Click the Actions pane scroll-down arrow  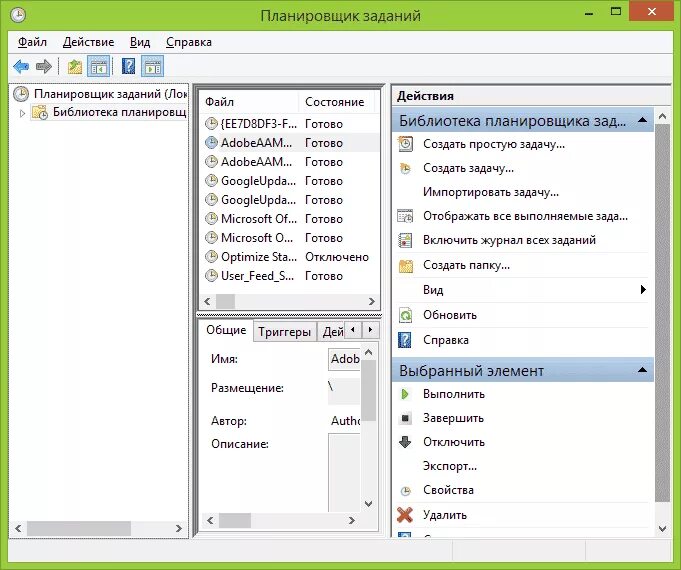coord(662,529)
